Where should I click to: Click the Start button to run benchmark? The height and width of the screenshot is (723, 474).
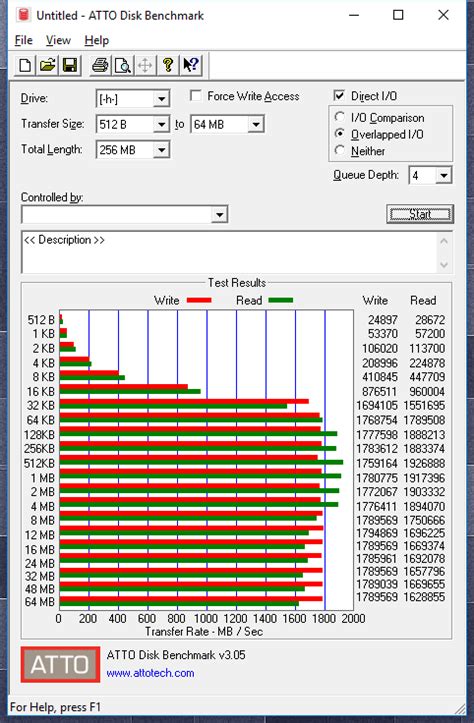point(420,214)
